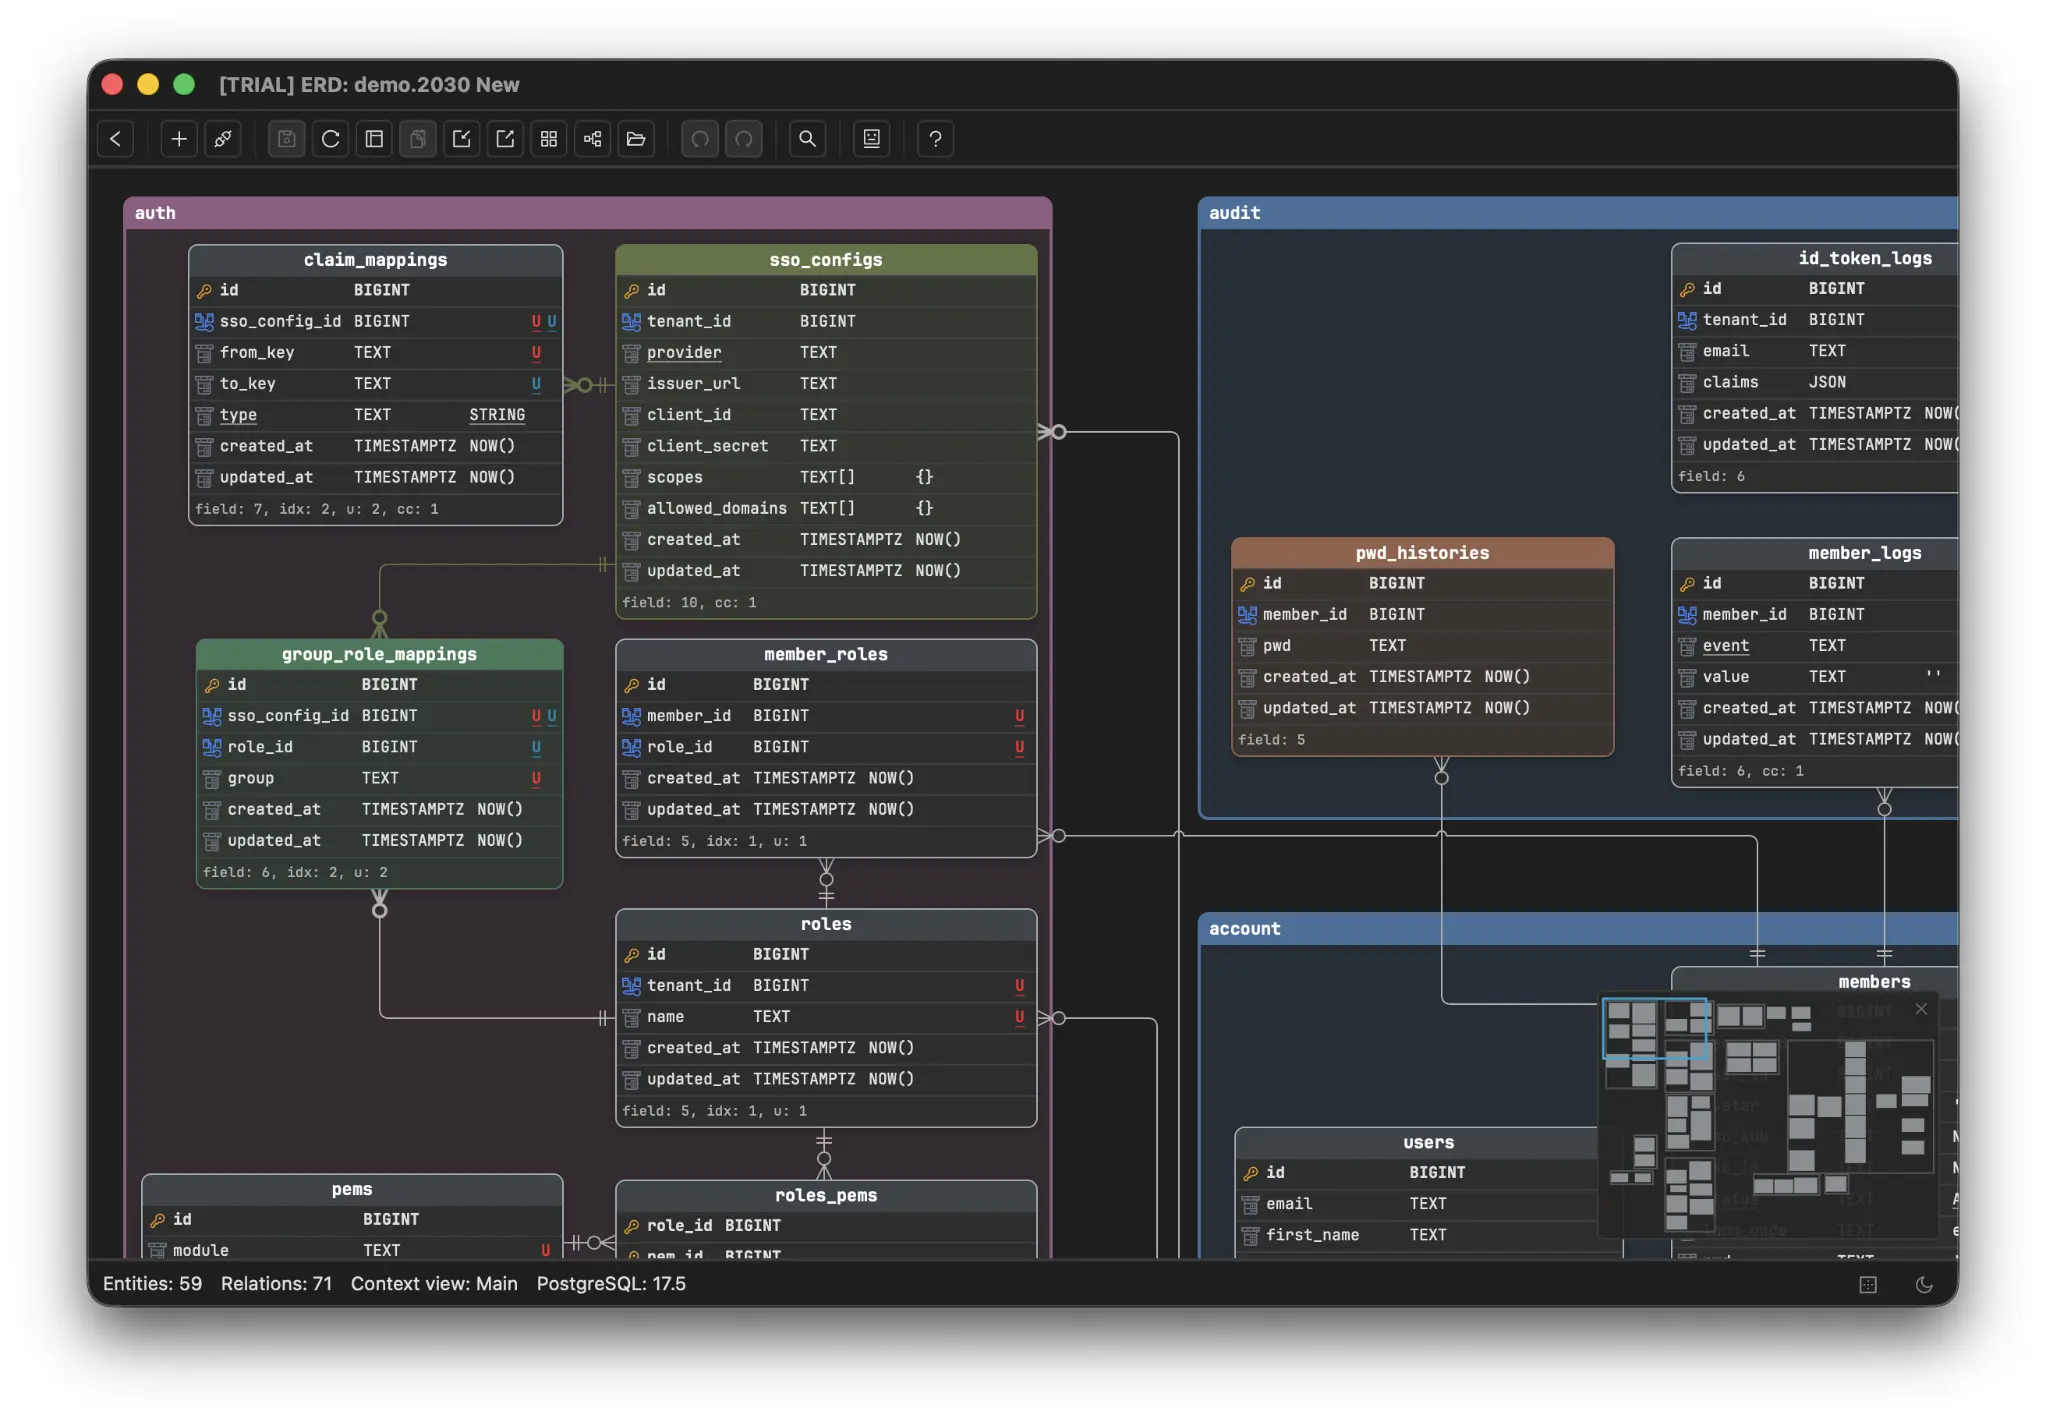Click the pwd field in pwd_histories
Screen dimensions: 2046x1422
point(1423,646)
